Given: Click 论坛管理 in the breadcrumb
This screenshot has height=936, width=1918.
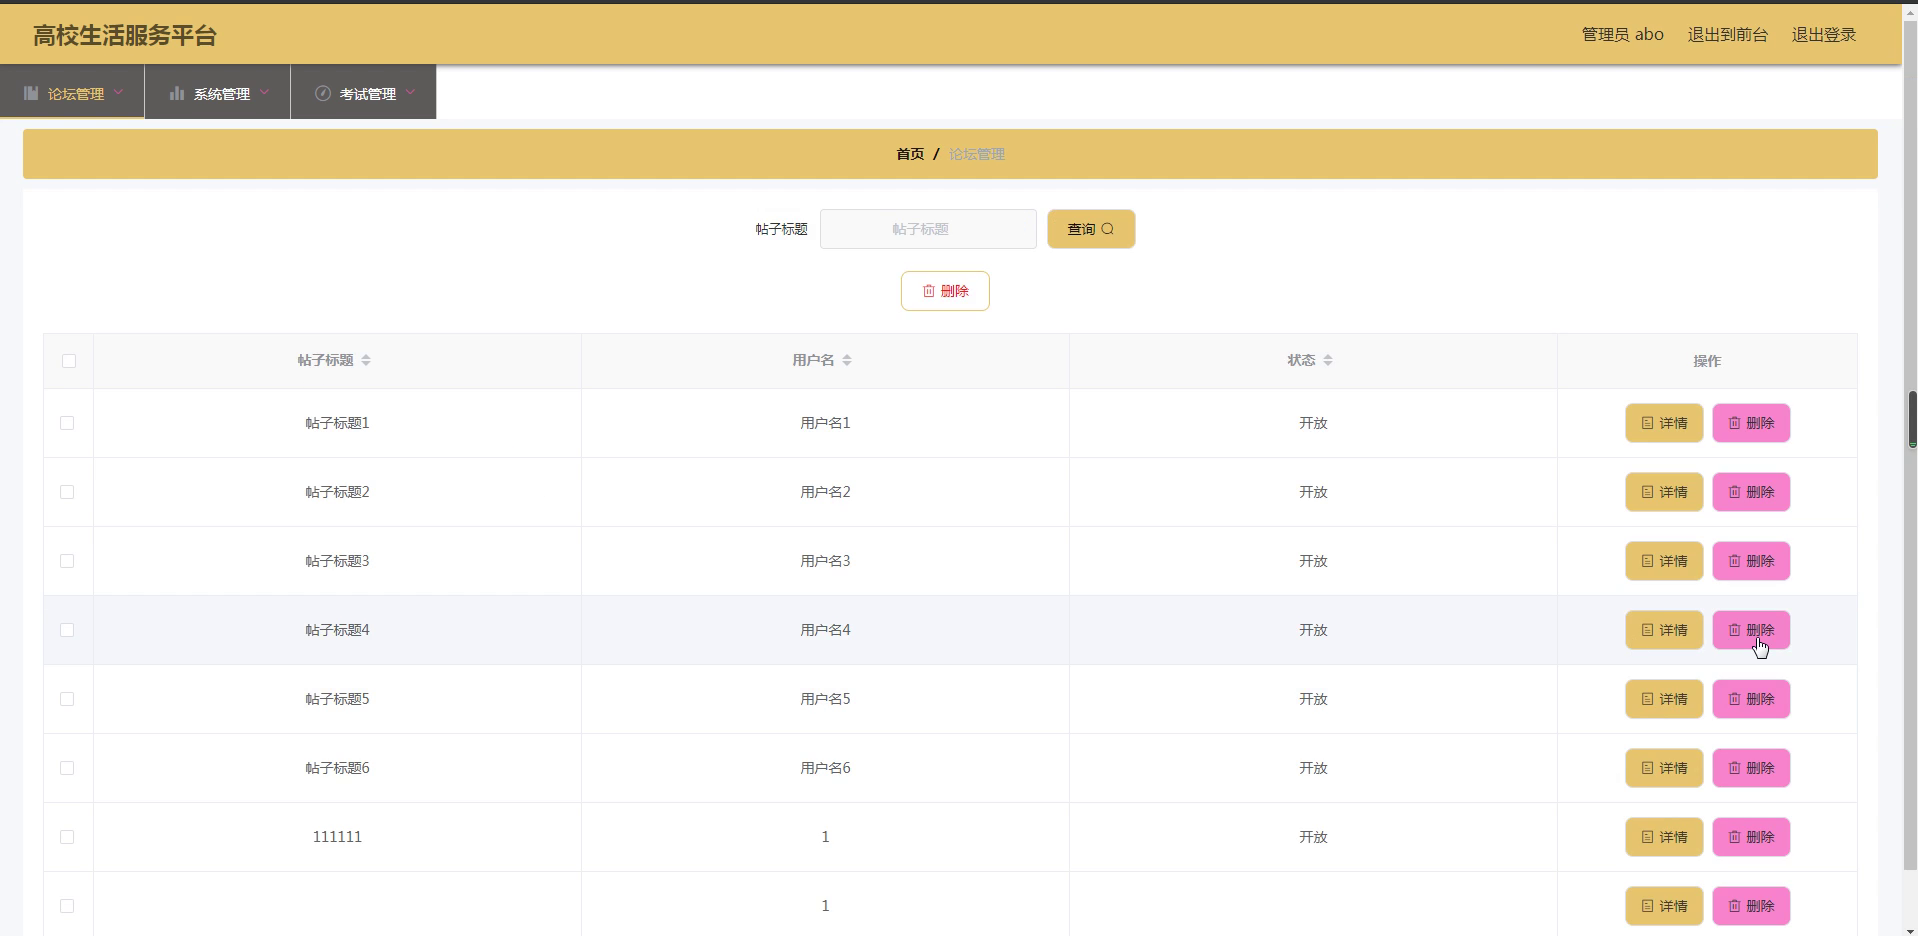Looking at the screenshot, I should 977,154.
